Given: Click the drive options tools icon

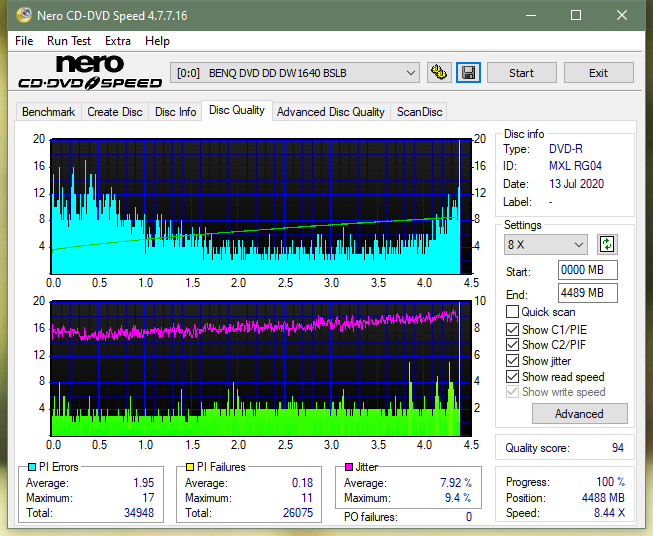Looking at the screenshot, I should click(x=439, y=73).
